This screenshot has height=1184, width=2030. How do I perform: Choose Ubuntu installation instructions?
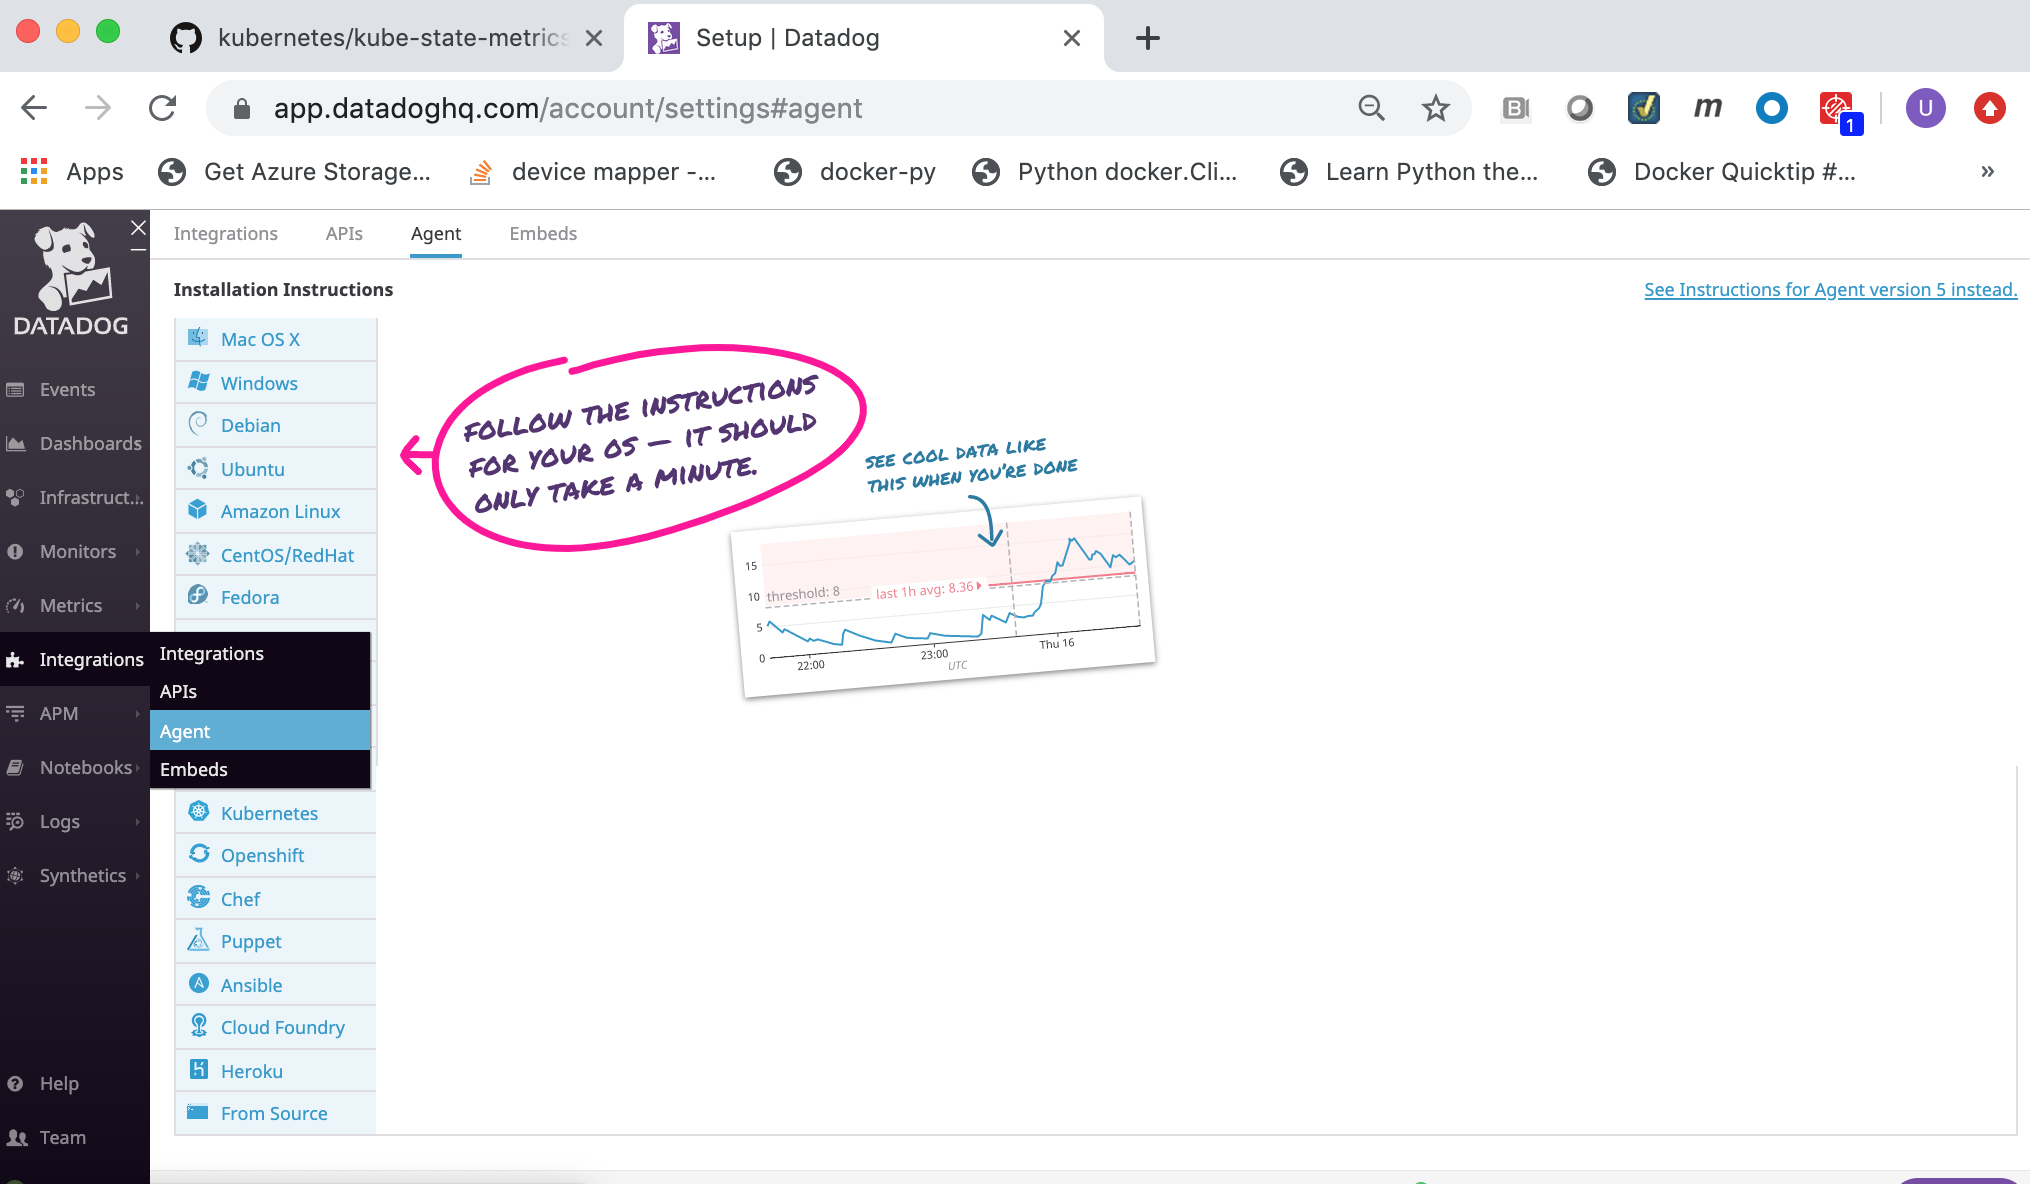click(276, 470)
